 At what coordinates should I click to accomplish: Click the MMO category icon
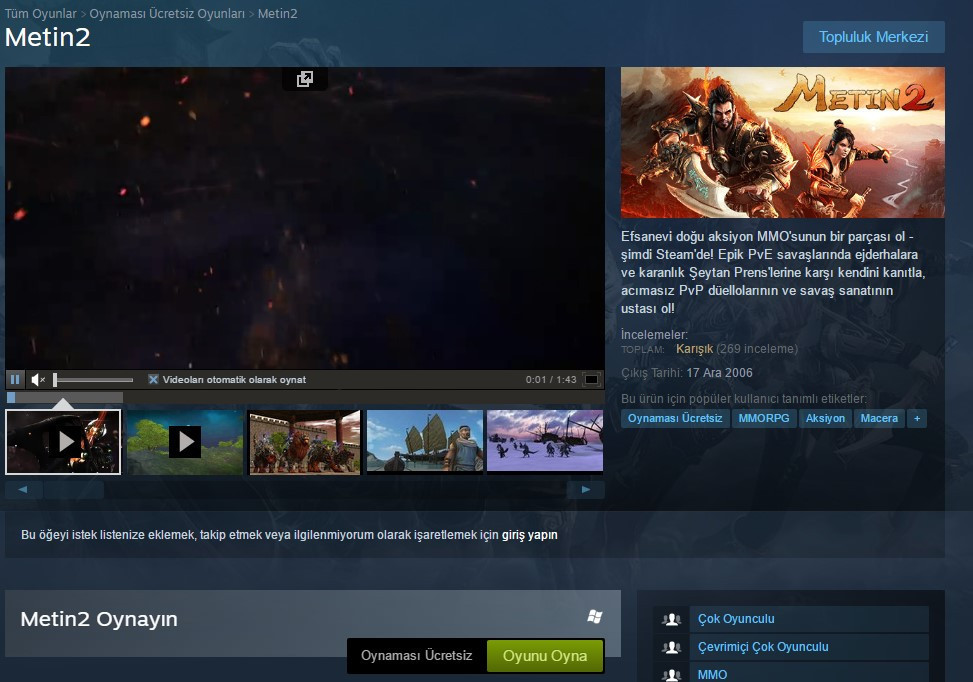coord(671,674)
